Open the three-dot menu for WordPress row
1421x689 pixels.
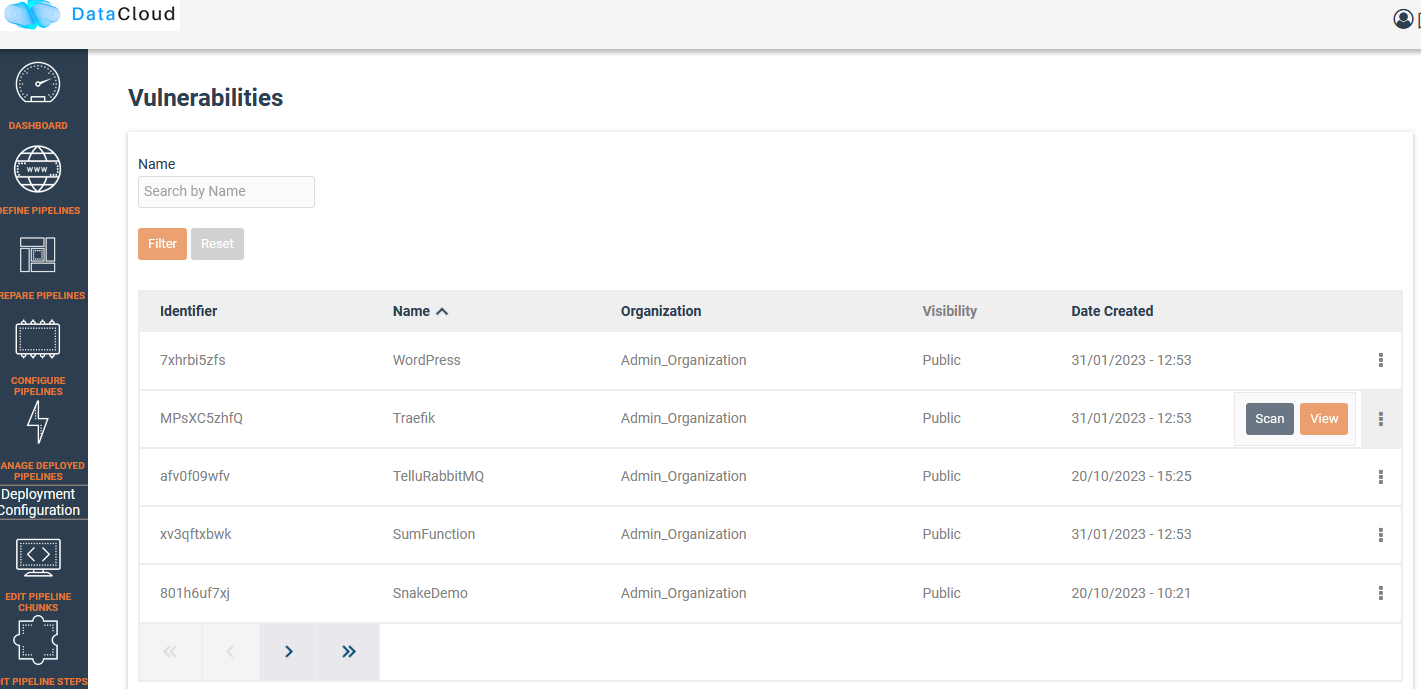click(x=1381, y=360)
